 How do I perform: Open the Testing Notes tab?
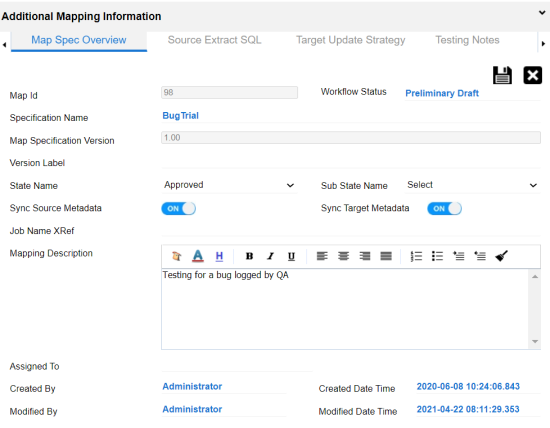pos(467,40)
